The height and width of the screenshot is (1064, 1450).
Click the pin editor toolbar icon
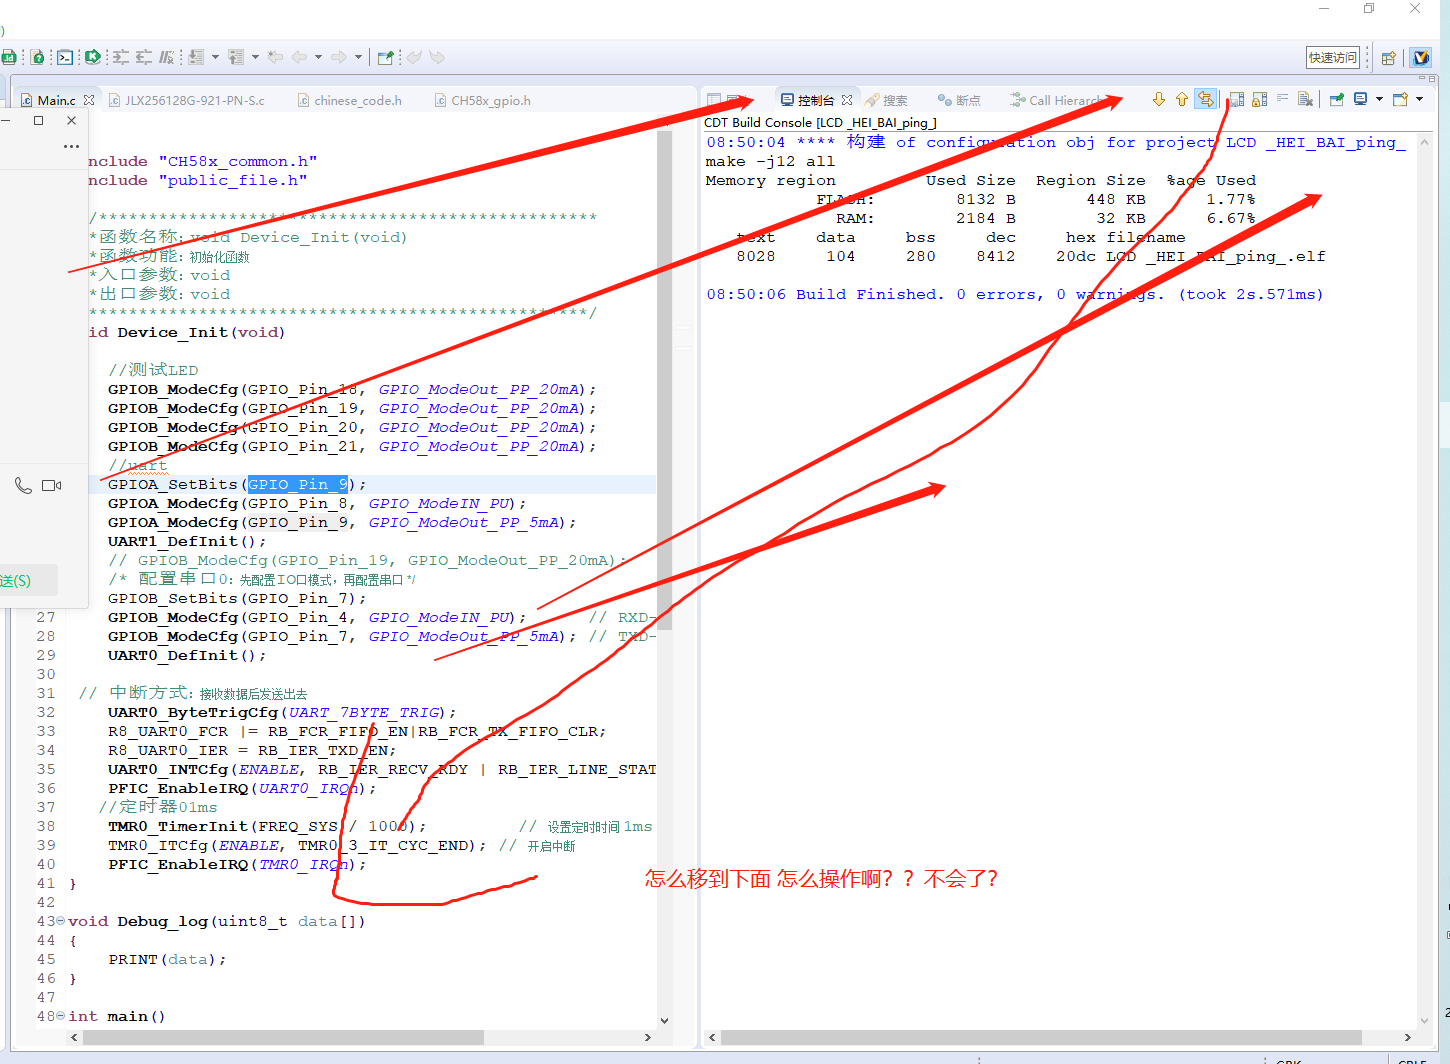click(x=385, y=58)
